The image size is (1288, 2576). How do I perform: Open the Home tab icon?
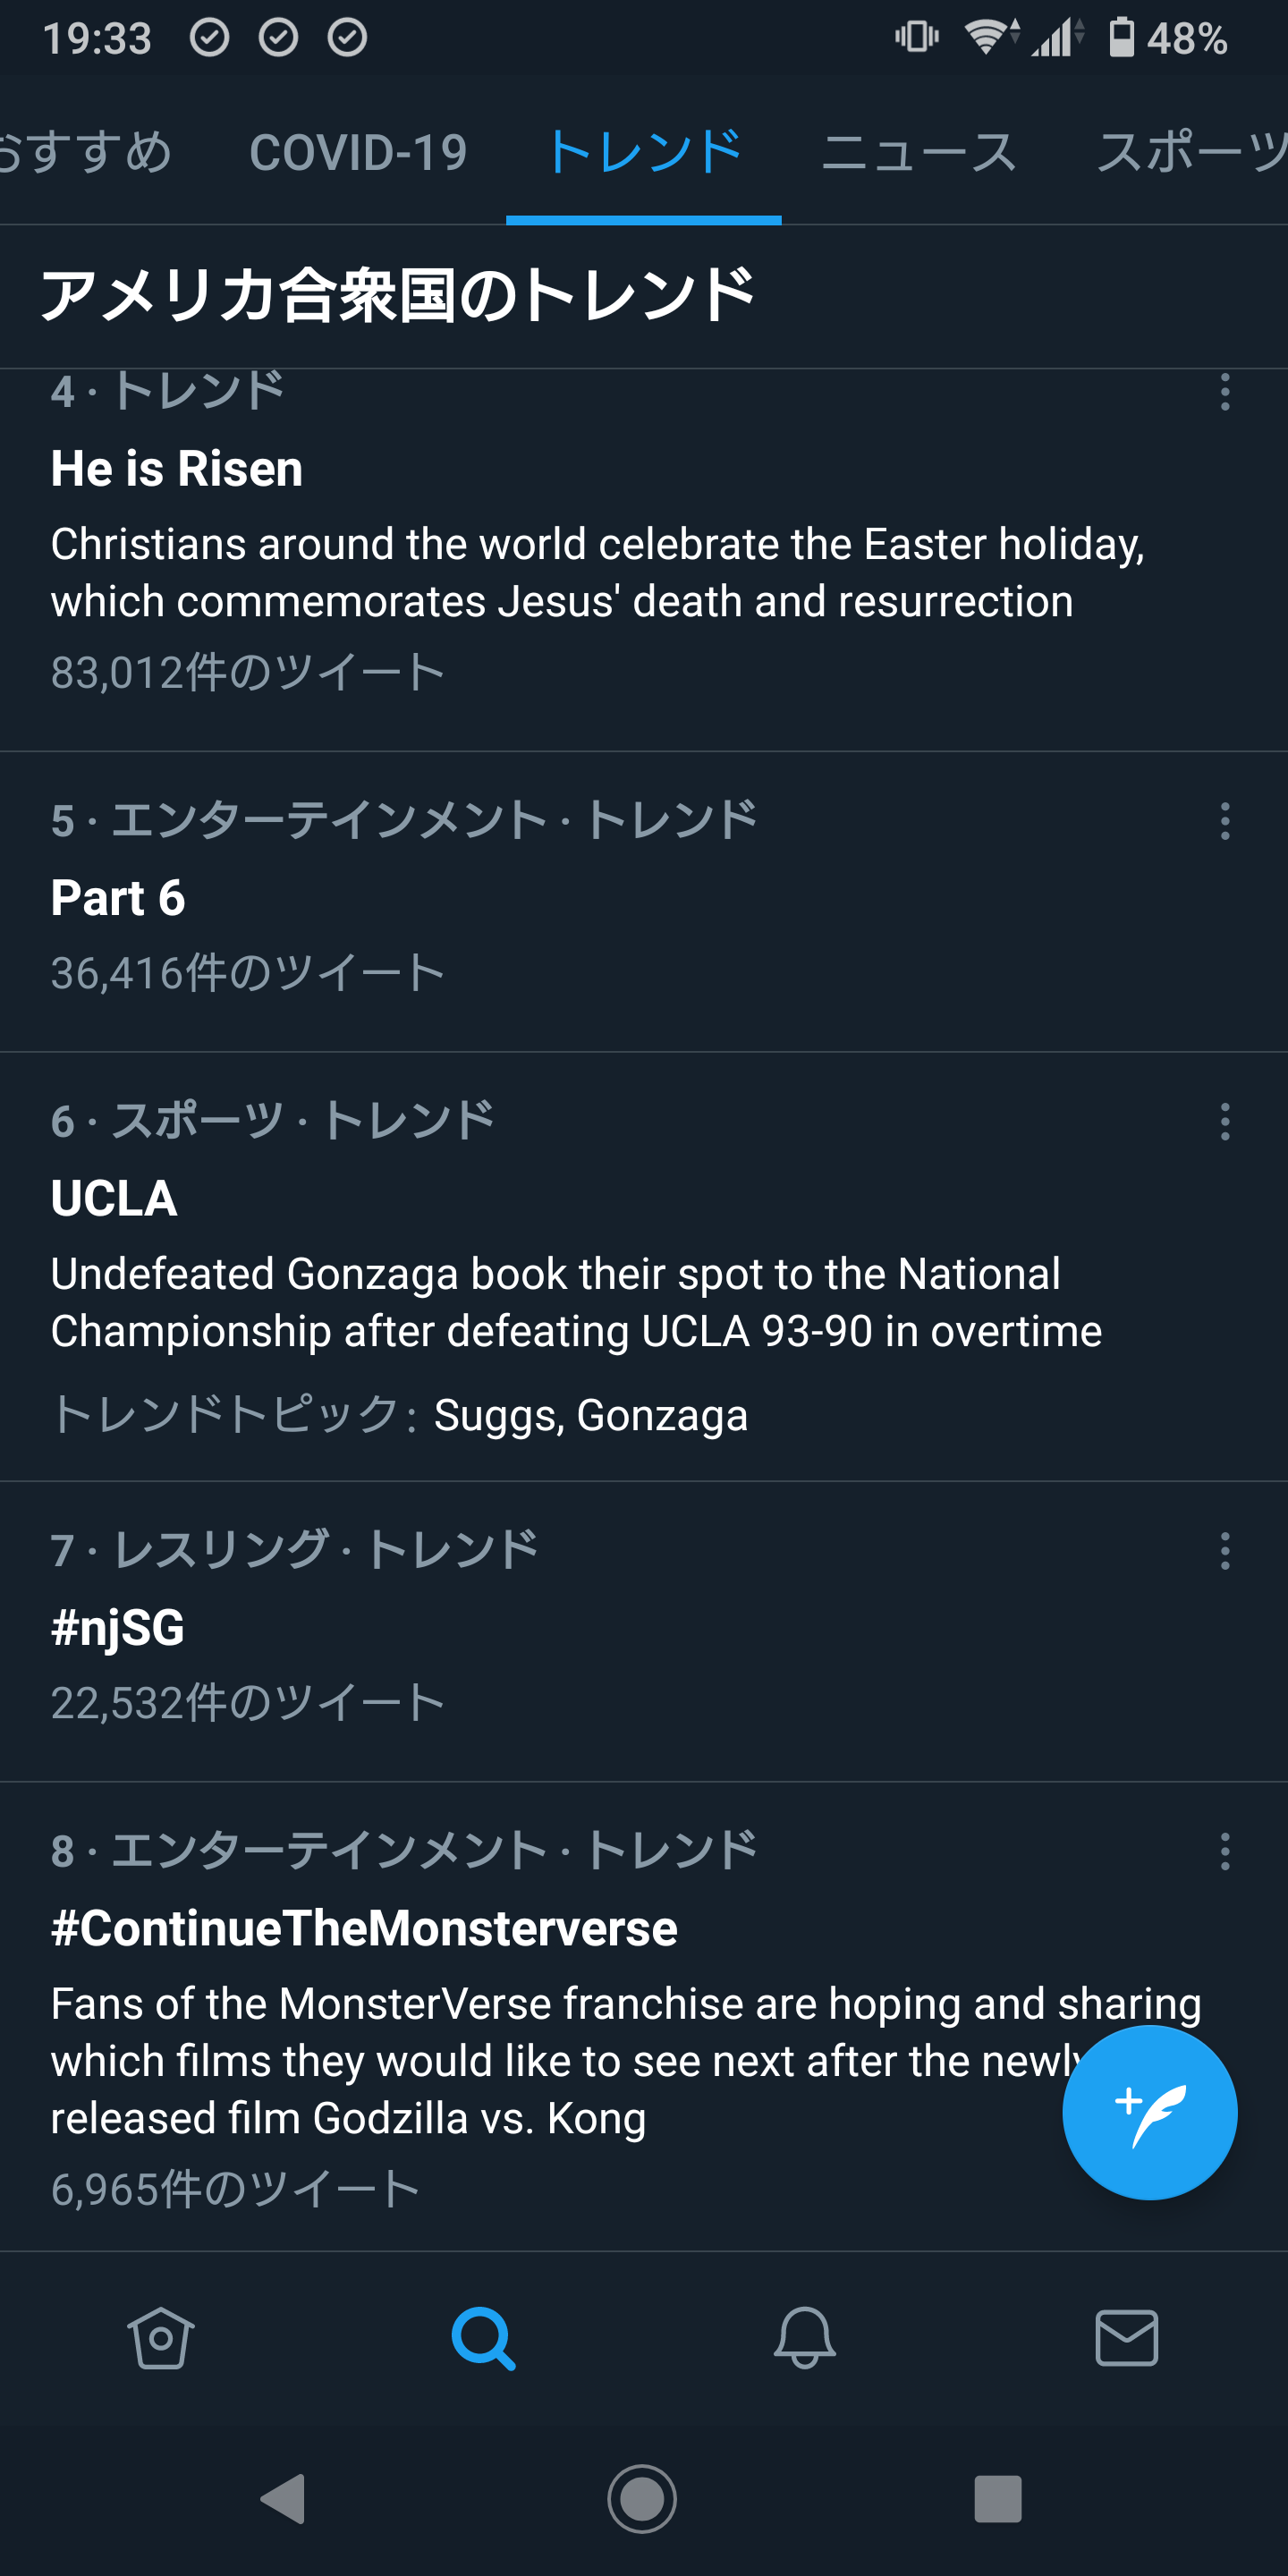pyautogui.click(x=160, y=2338)
